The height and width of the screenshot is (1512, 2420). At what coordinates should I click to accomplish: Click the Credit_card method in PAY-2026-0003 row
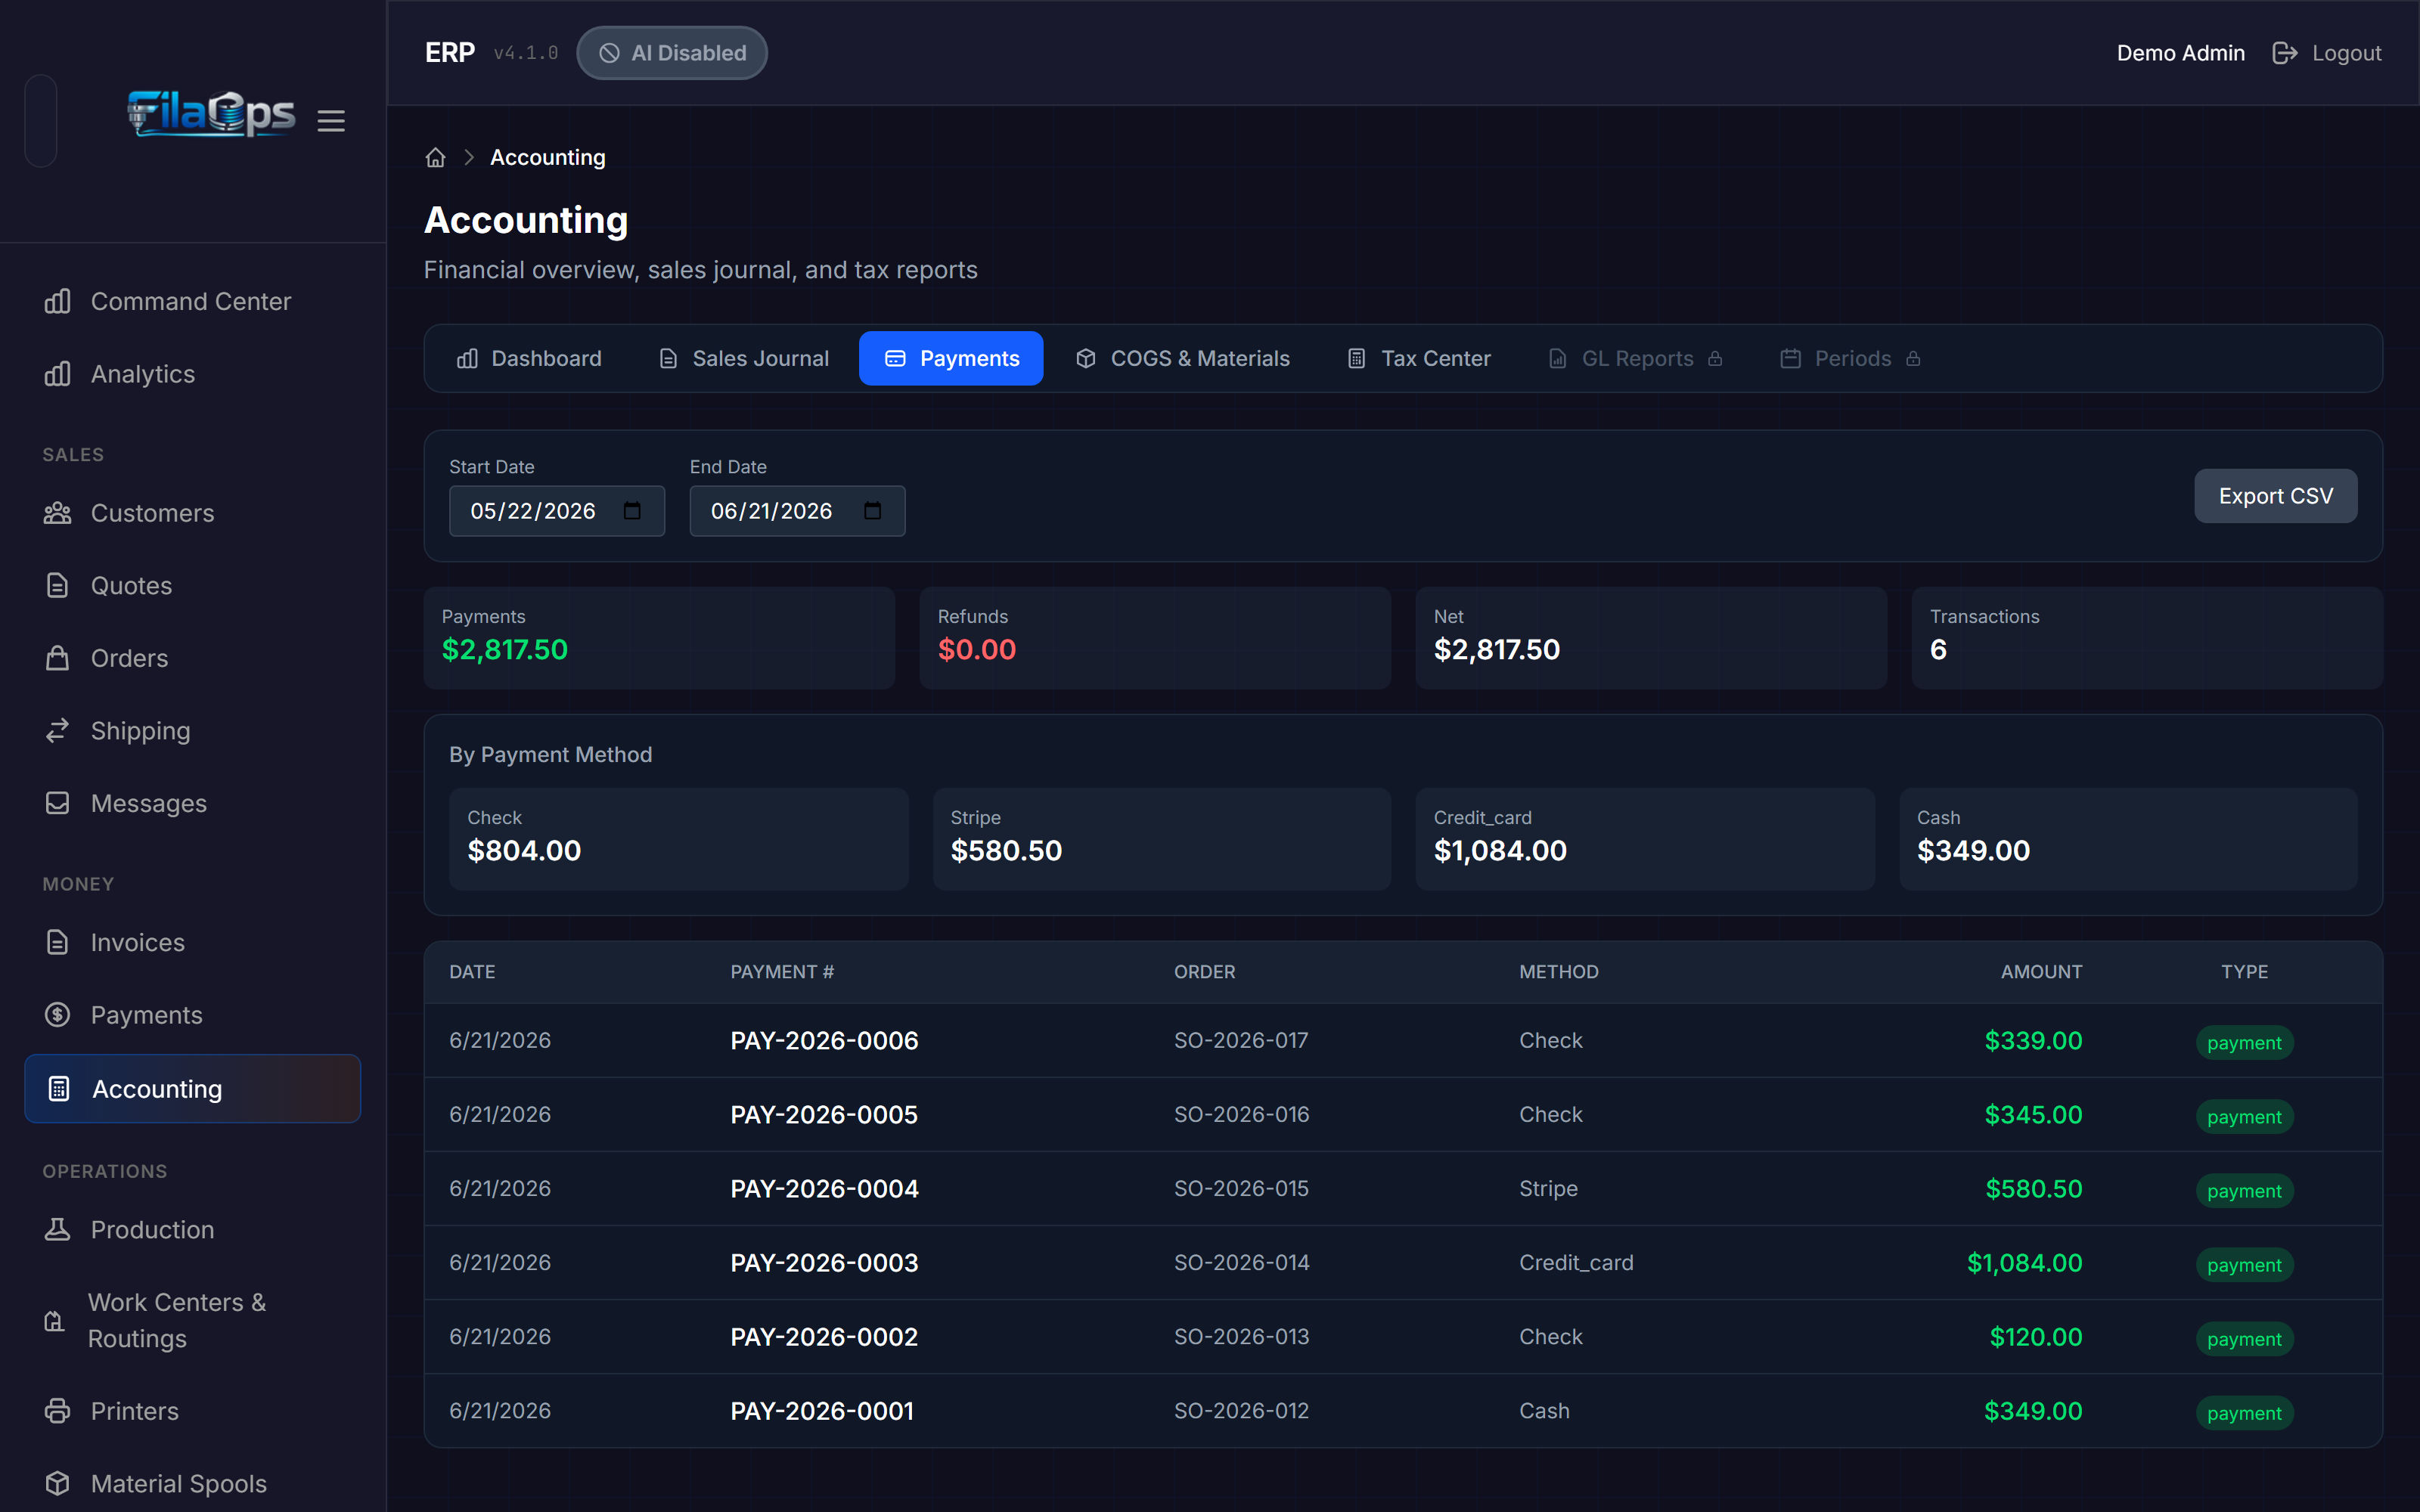[1576, 1262]
